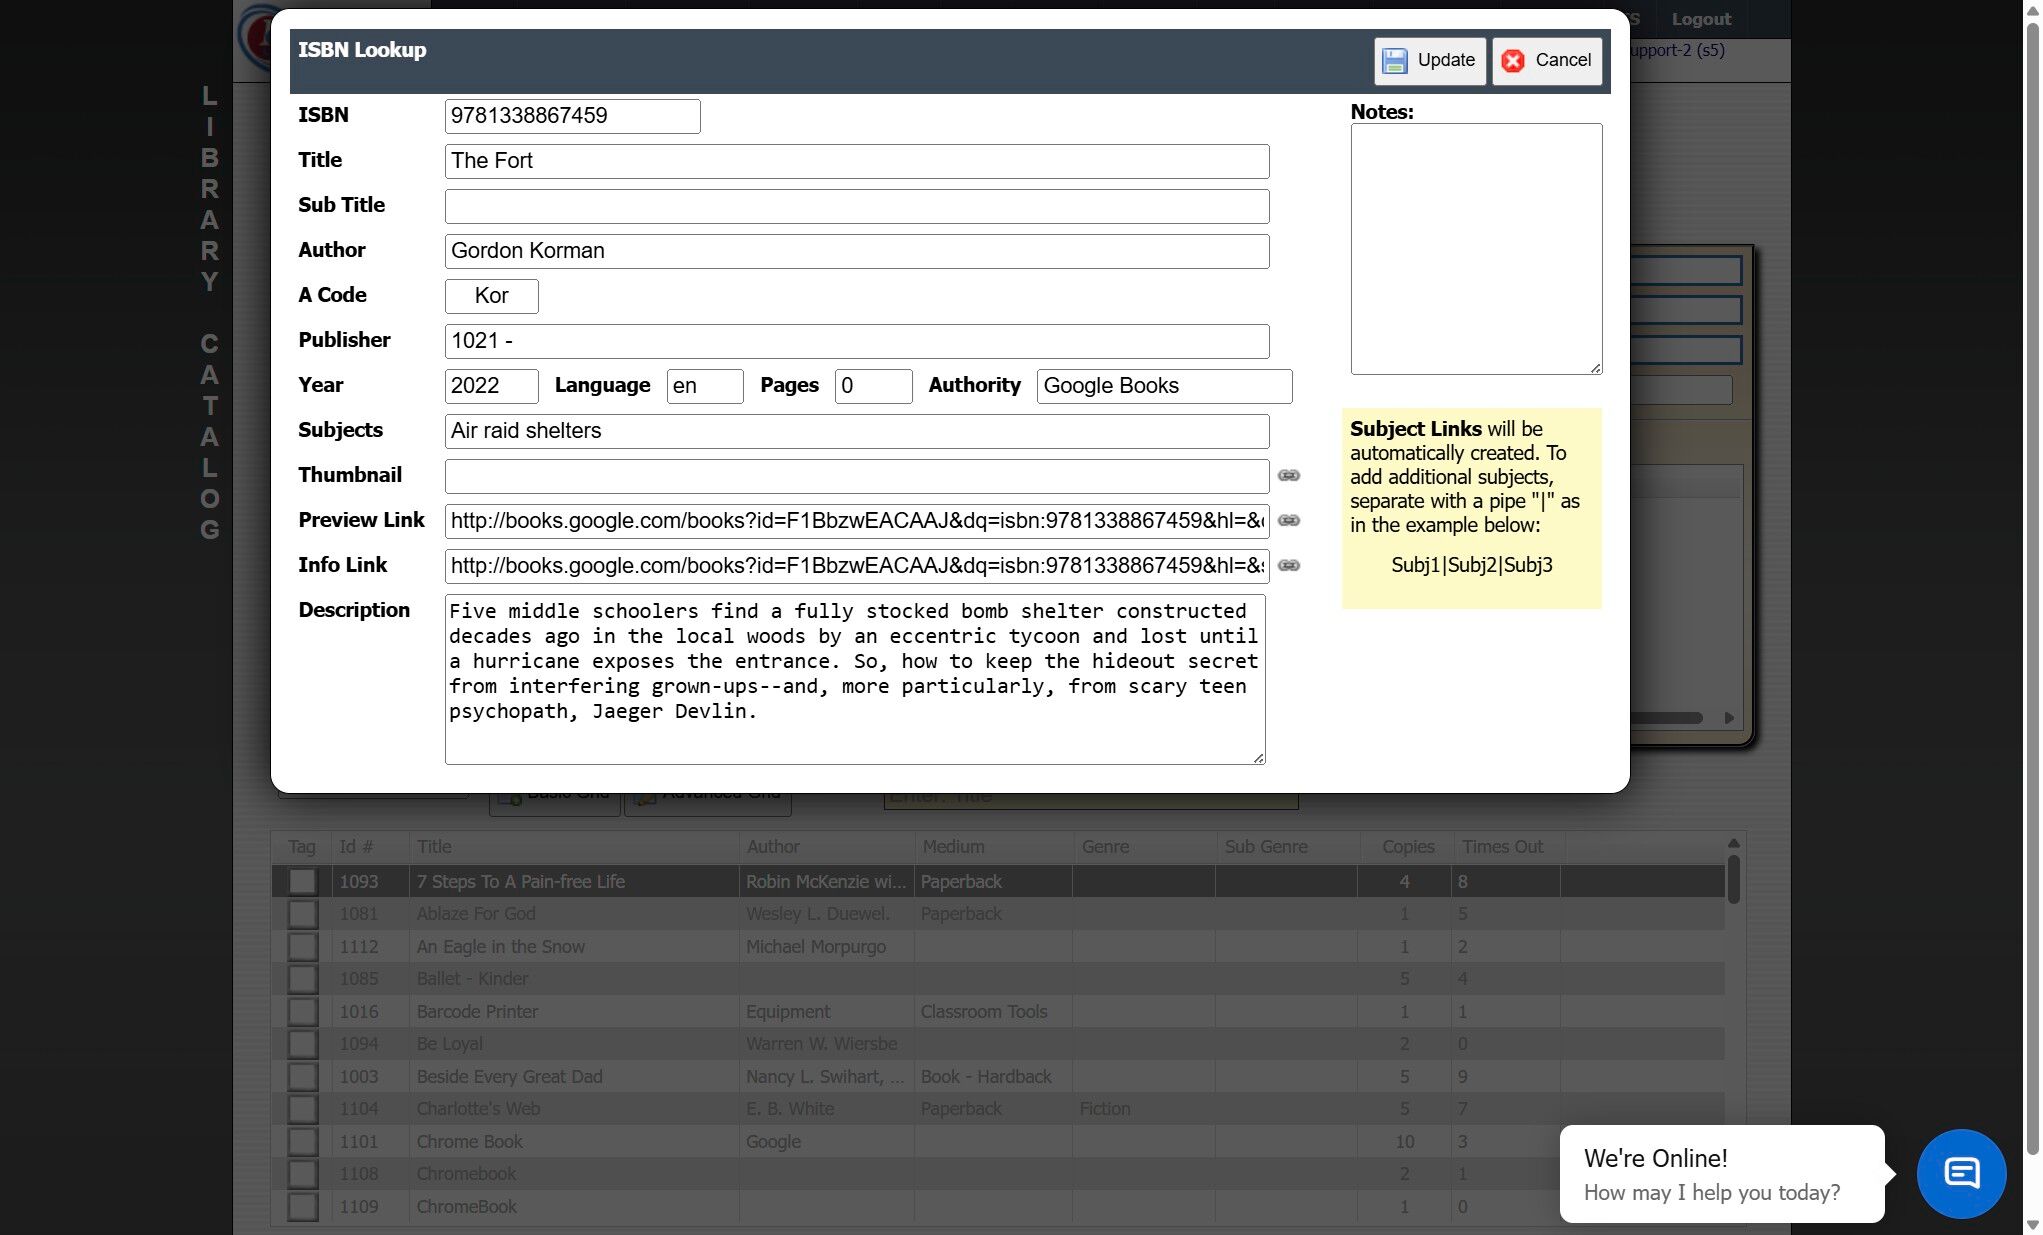Click the Title column header in grid

[x=434, y=847]
